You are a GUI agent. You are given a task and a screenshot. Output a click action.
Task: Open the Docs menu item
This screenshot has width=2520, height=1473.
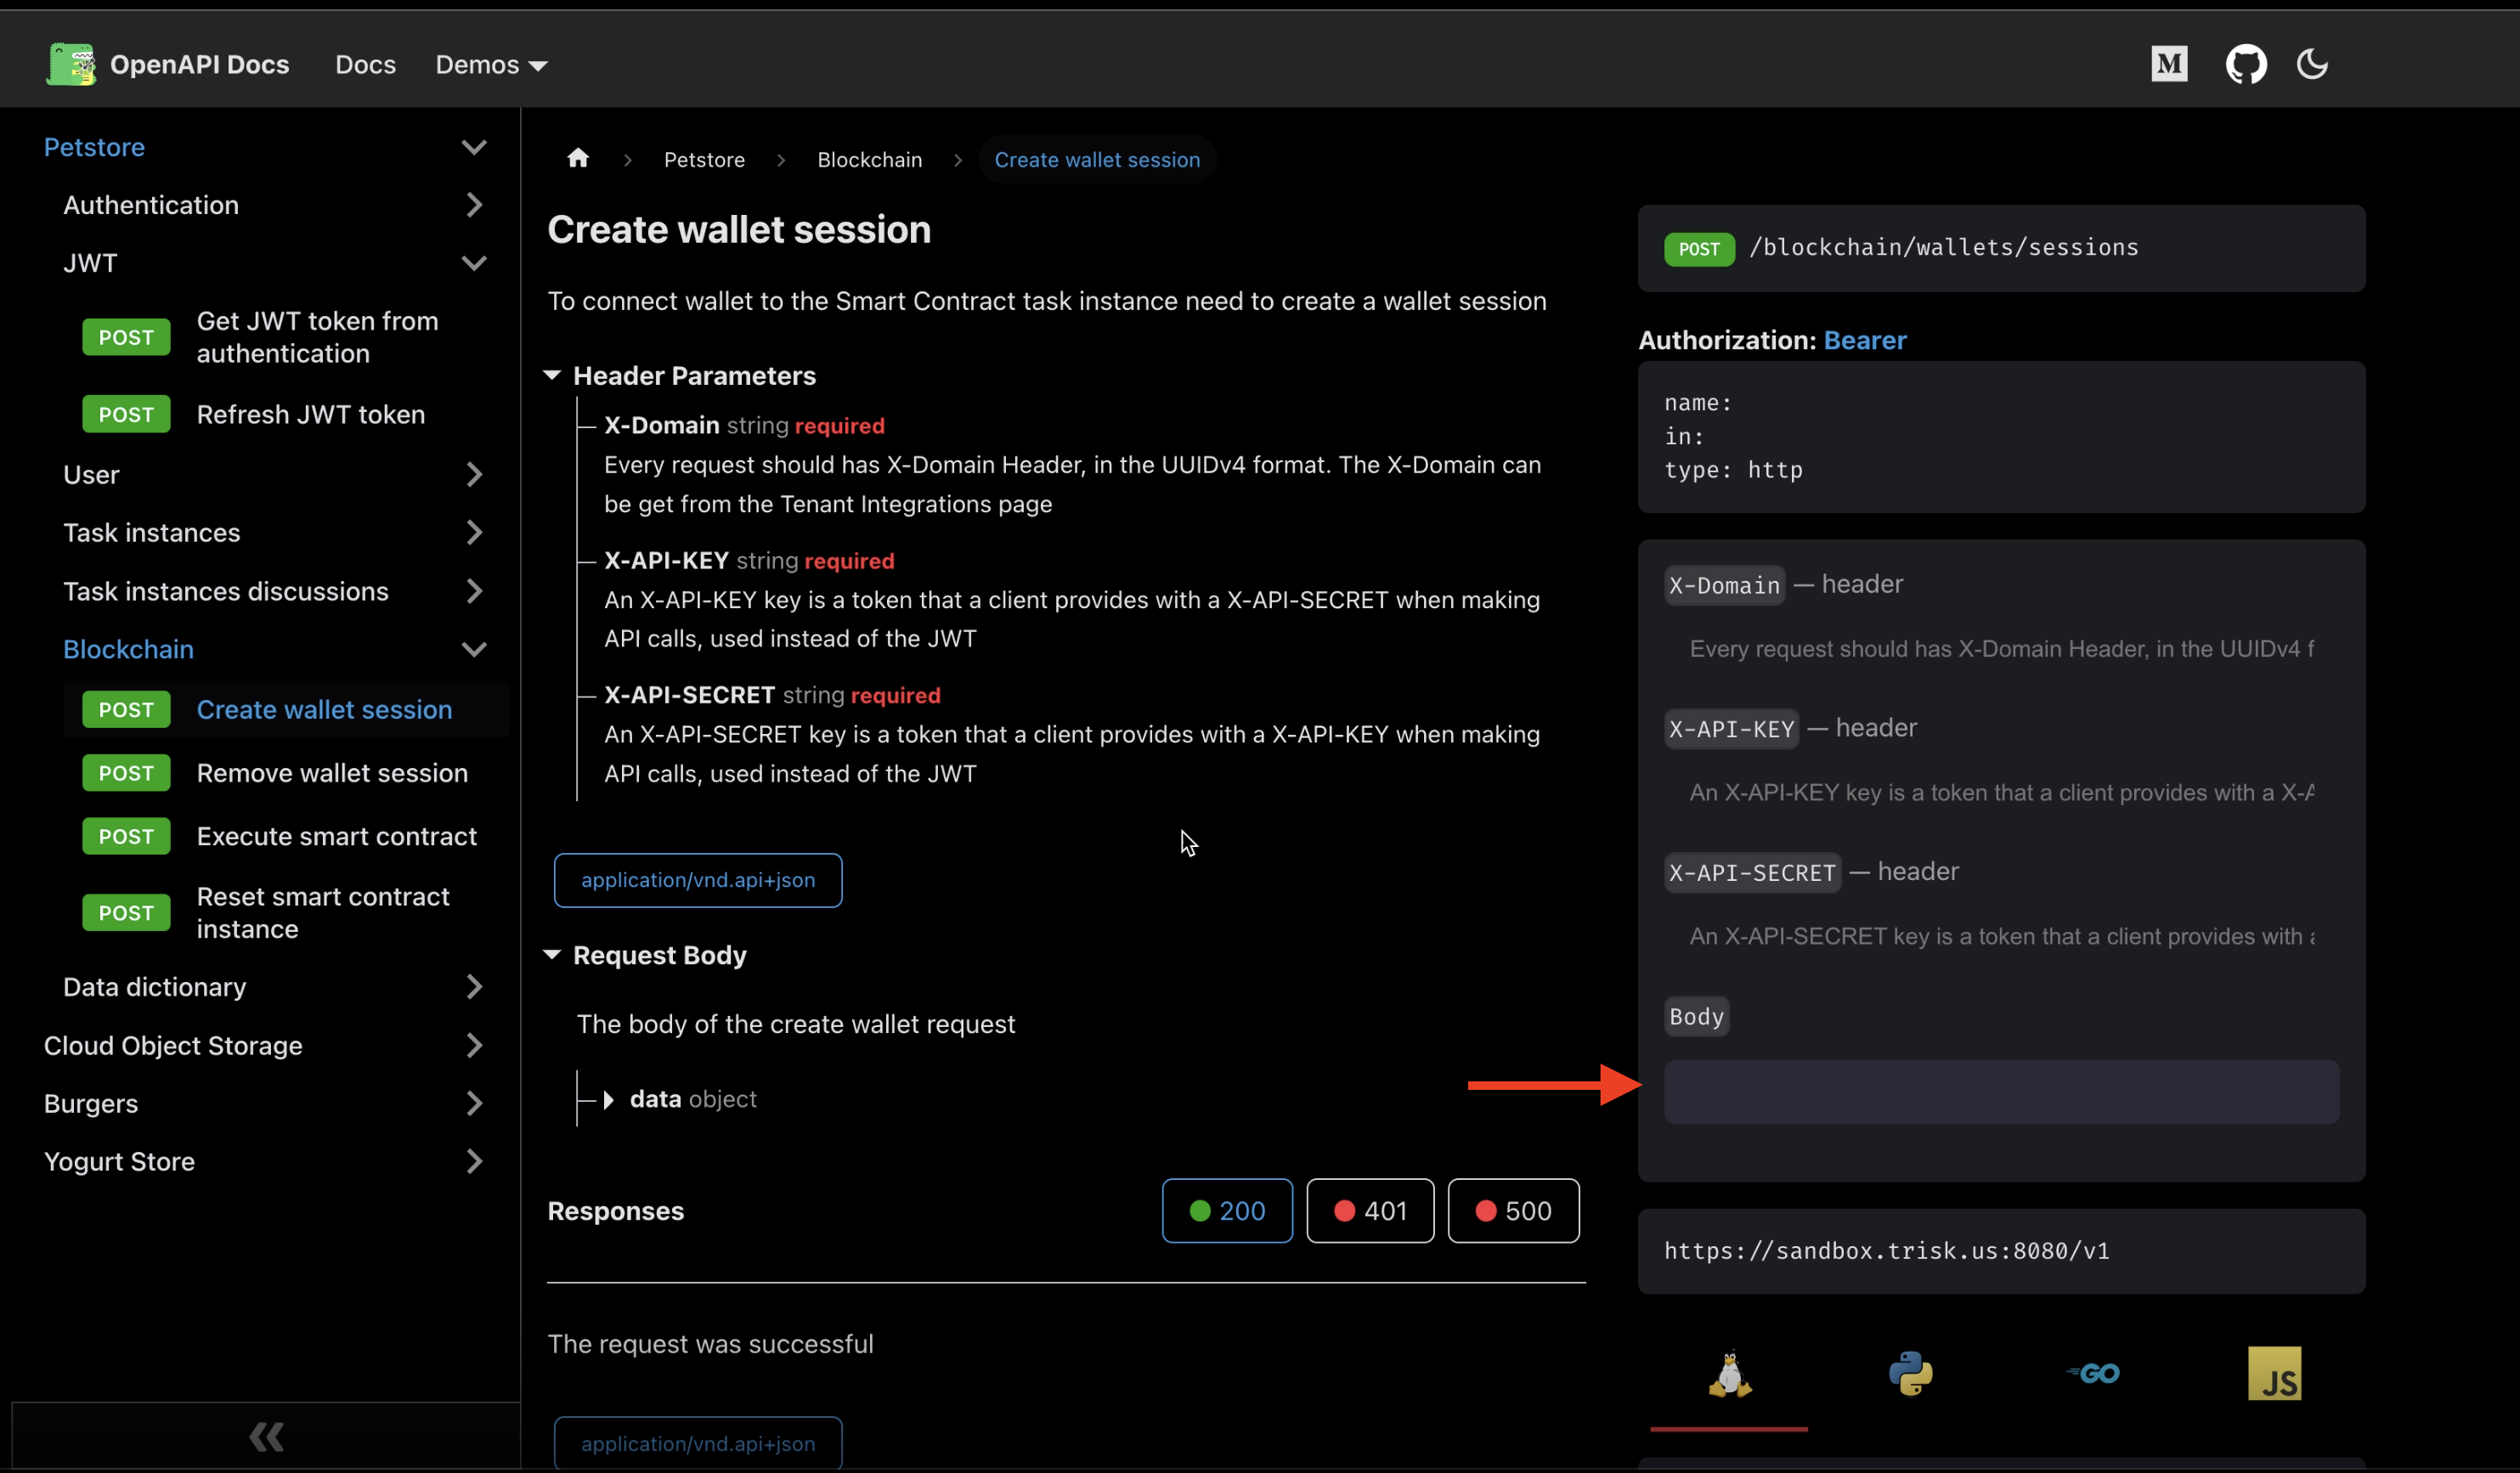pos(365,64)
